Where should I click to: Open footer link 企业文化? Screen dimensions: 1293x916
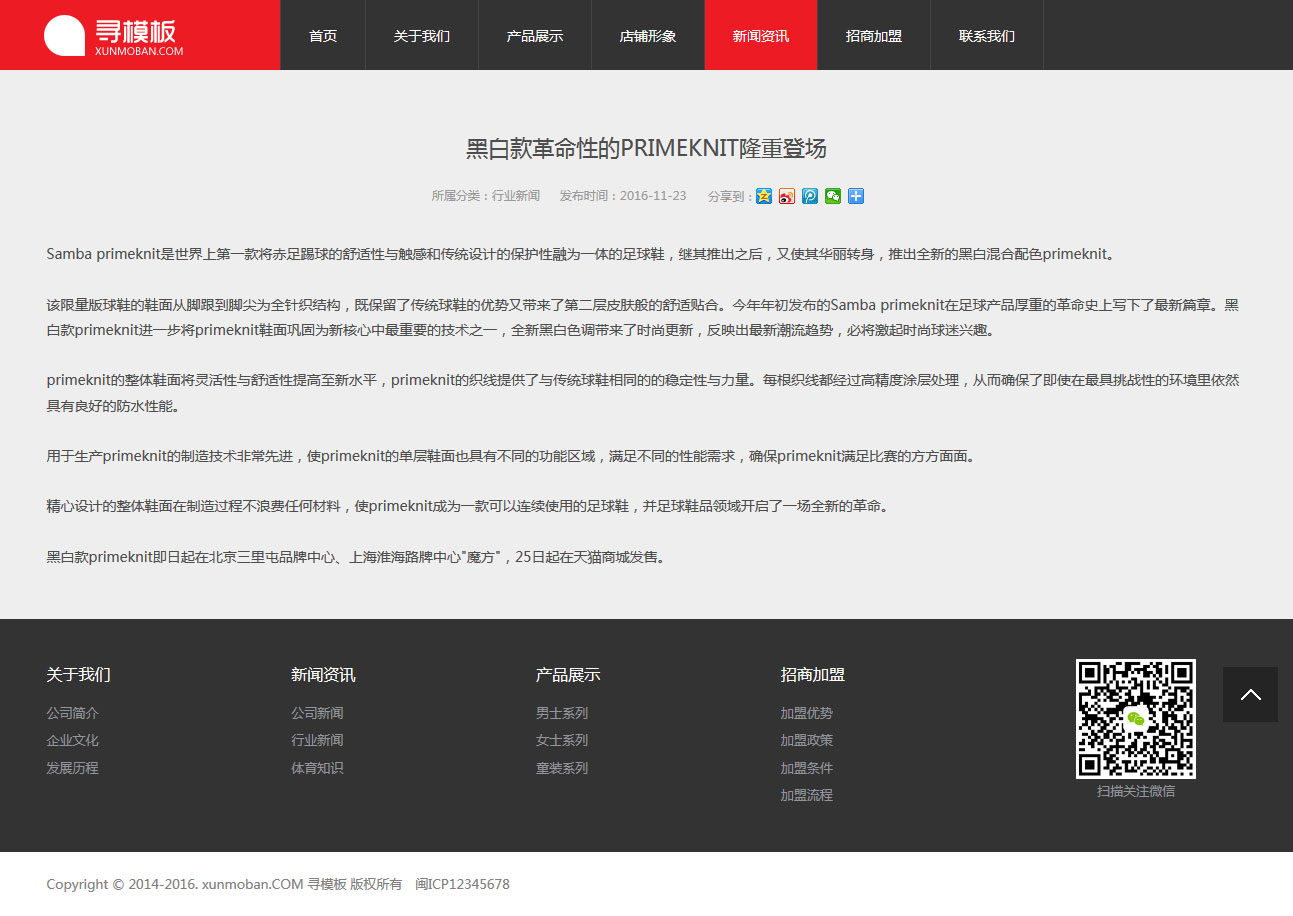tap(73, 740)
